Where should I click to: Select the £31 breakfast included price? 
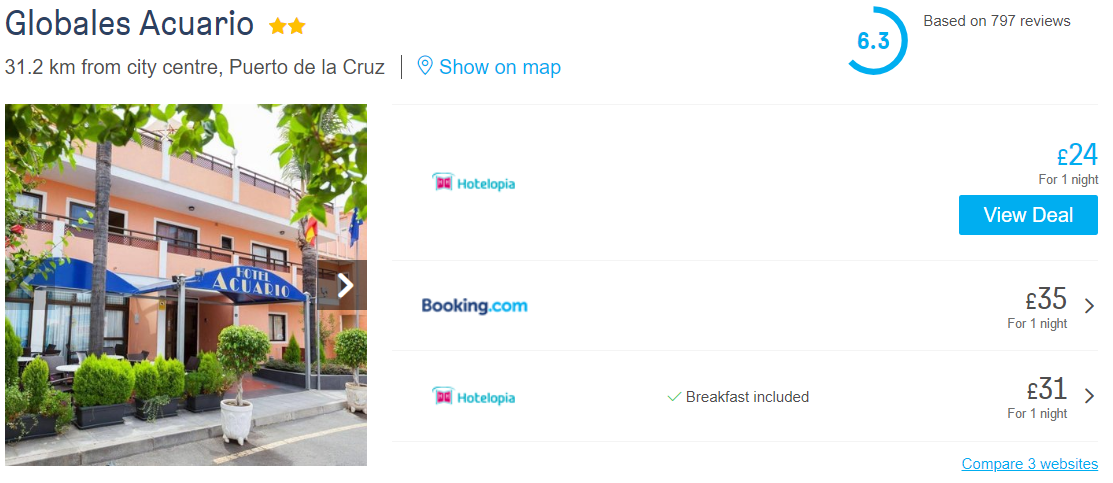pyautogui.click(x=1046, y=389)
